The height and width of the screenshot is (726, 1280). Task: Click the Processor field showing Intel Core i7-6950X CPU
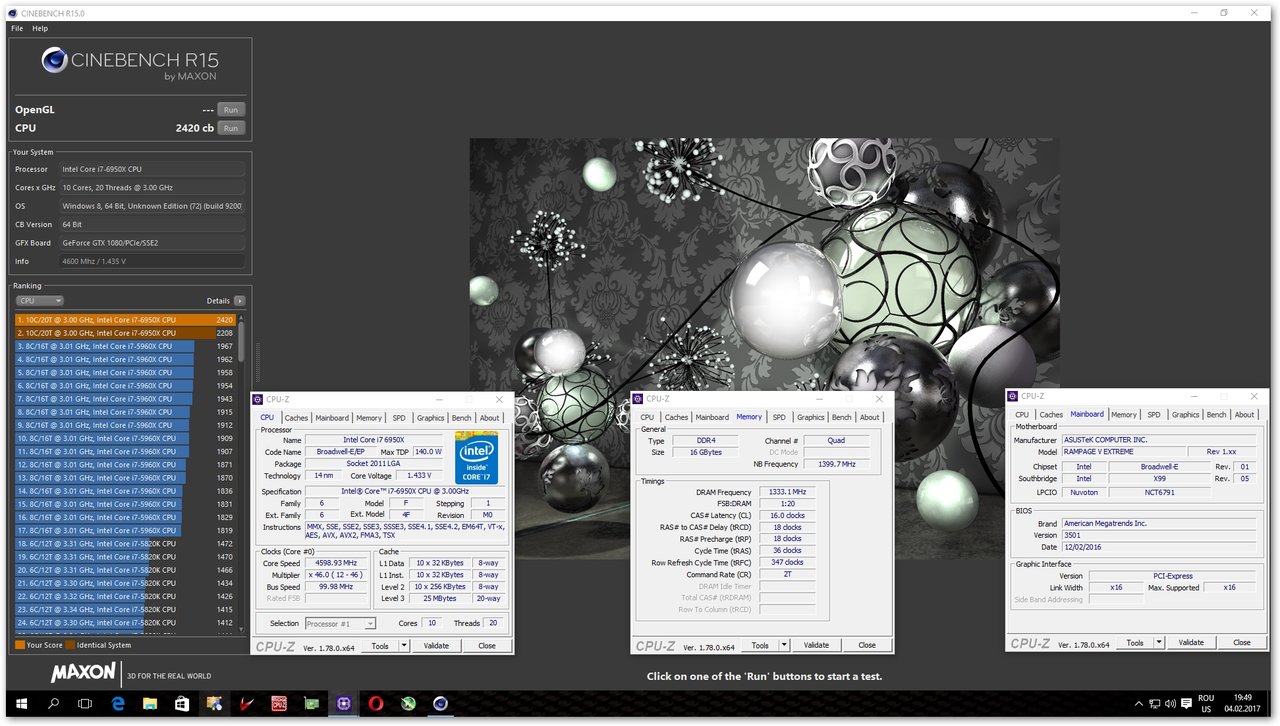152,169
